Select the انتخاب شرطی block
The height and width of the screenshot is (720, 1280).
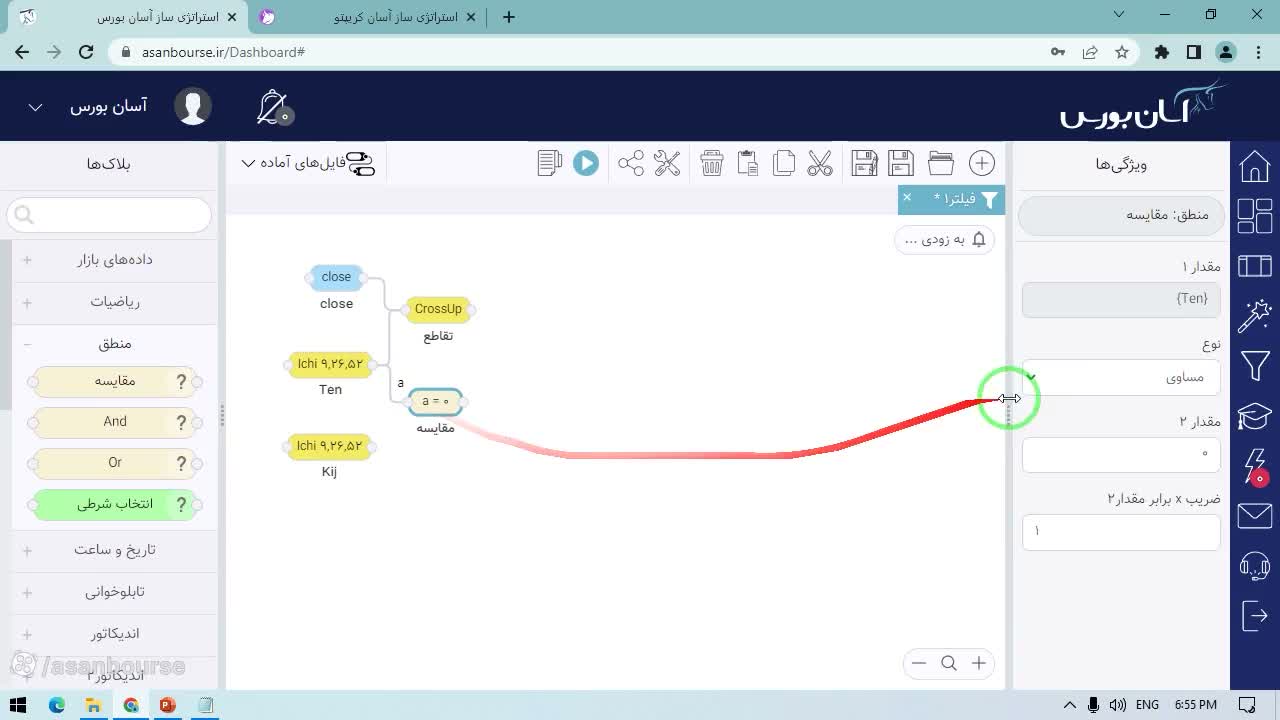(x=115, y=504)
